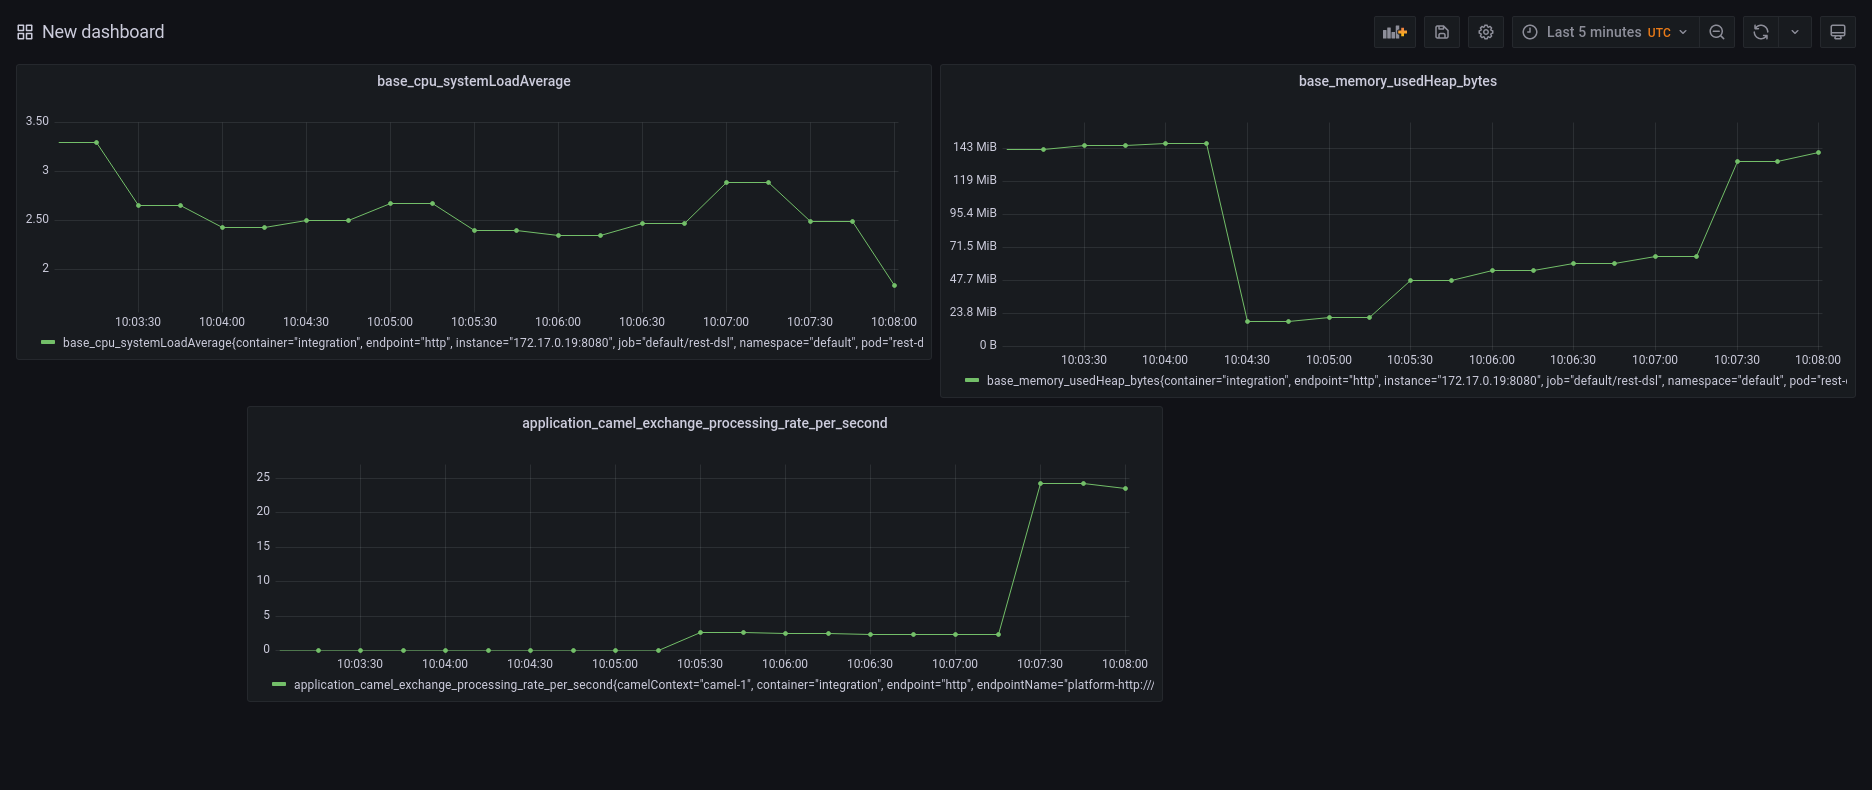Image resolution: width=1872 pixels, height=790 pixels.
Task: Open the base_memory_usedHeap_bytes panel title menu
Action: (x=1397, y=81)
